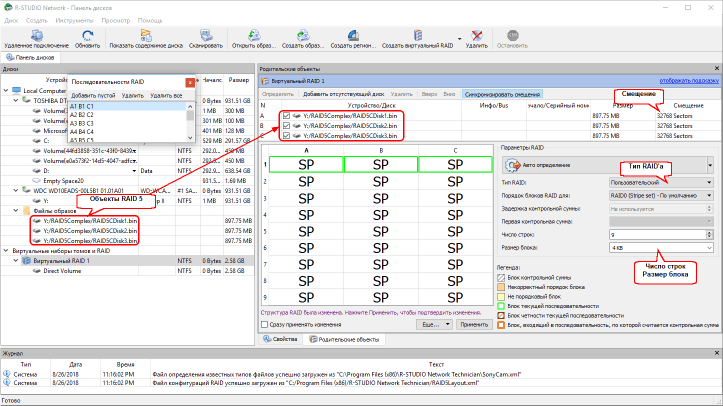723x406 pixels.
Task: Select sequence A3 B3 C3 in list
Action: pos(127,124)
